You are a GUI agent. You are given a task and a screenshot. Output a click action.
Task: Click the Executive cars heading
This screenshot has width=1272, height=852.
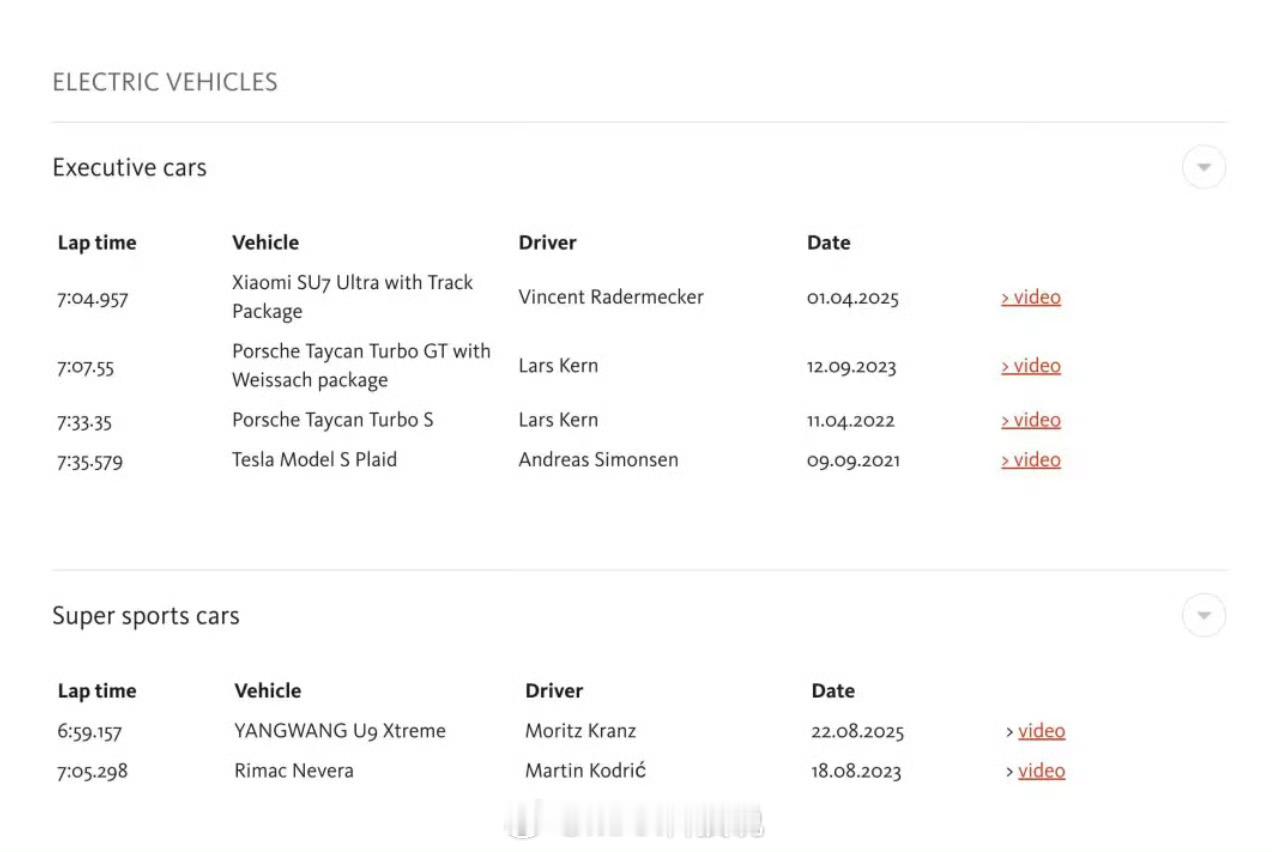point(129,167)
